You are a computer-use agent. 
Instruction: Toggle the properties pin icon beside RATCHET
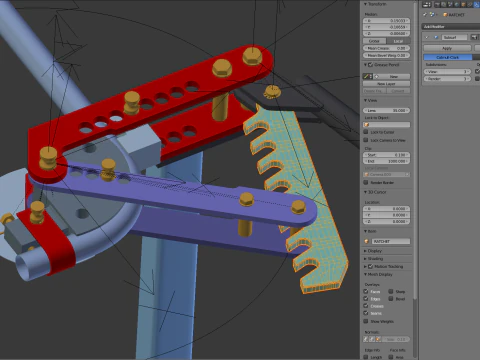[425, 15]
